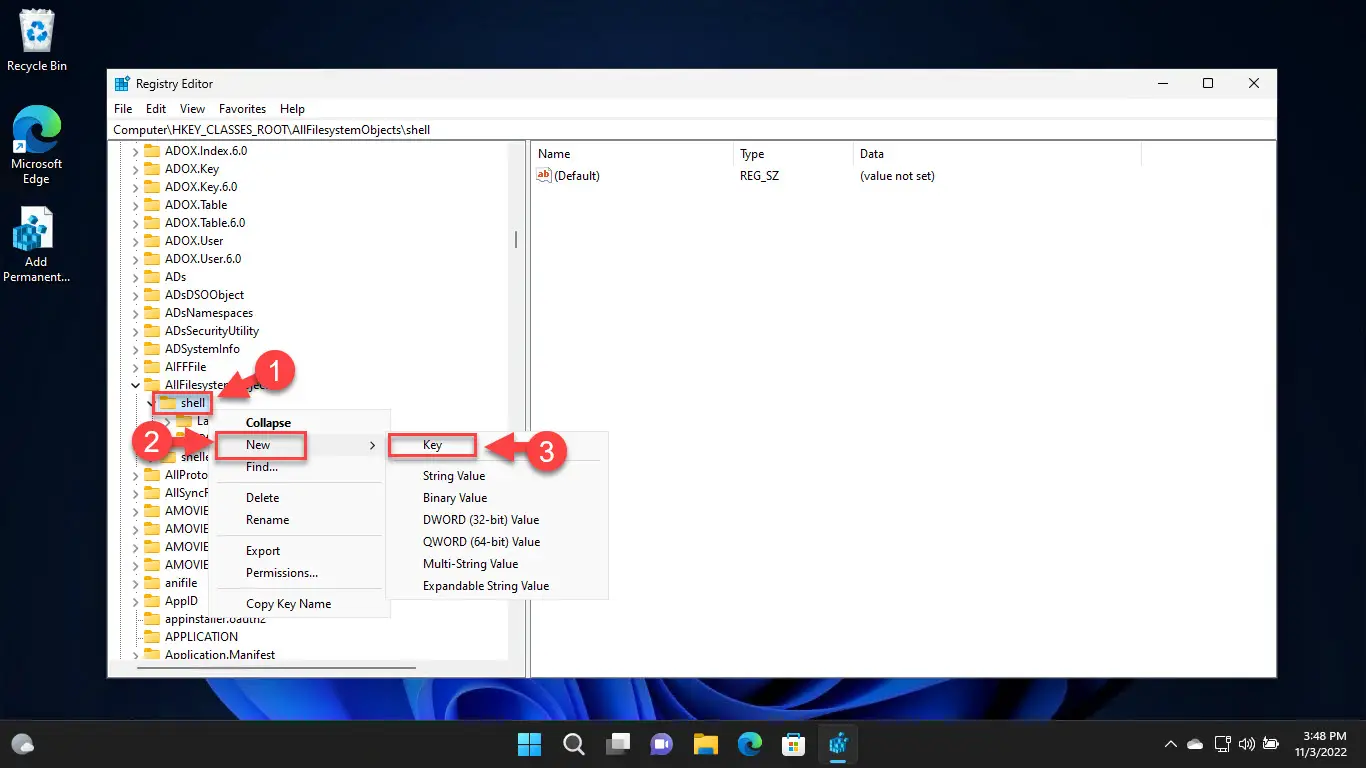Launch Microsoft Edge from the taskbar
1366x768 pixels.
click(x=750, y=744)
